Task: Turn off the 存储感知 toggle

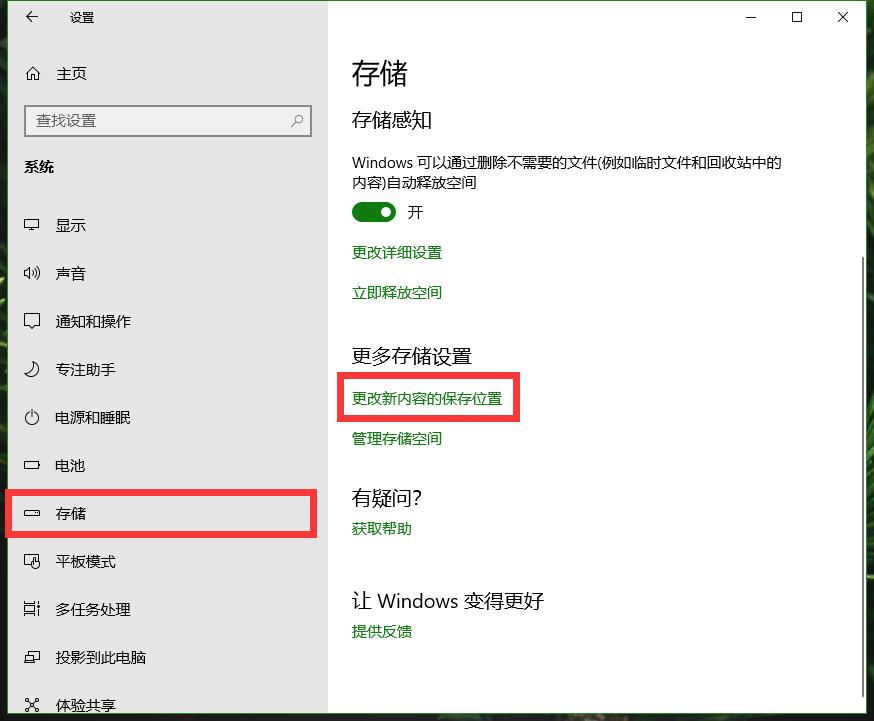Action: pyautogui.click(x=374, y=212)
